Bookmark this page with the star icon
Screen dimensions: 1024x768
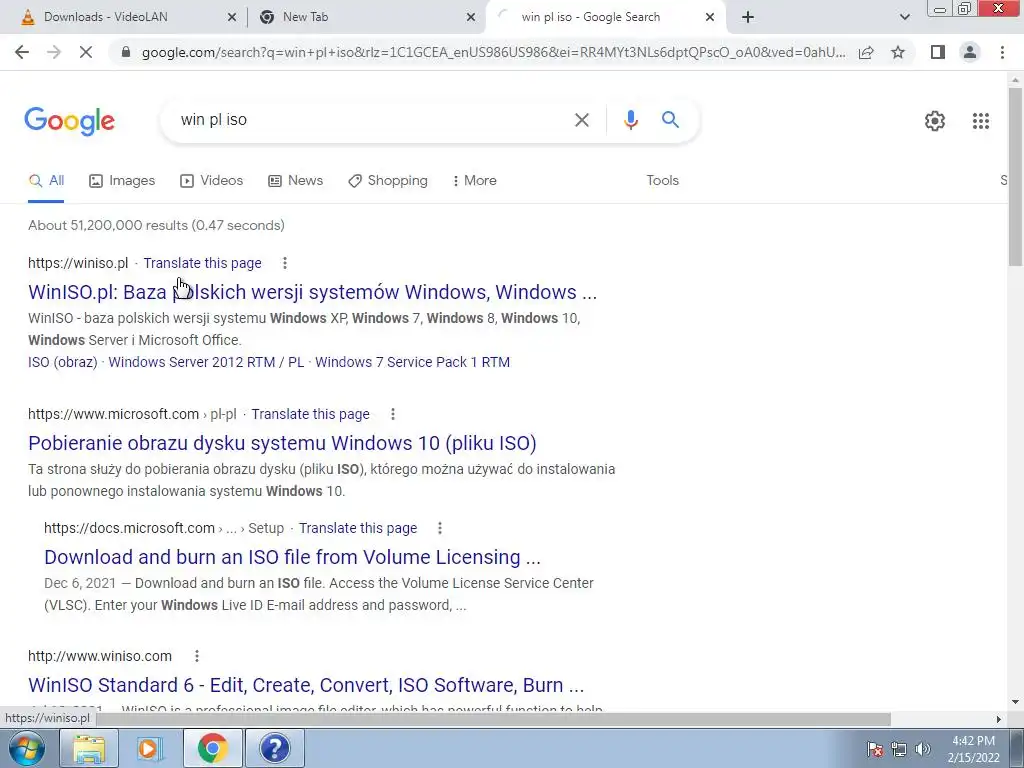898,52
